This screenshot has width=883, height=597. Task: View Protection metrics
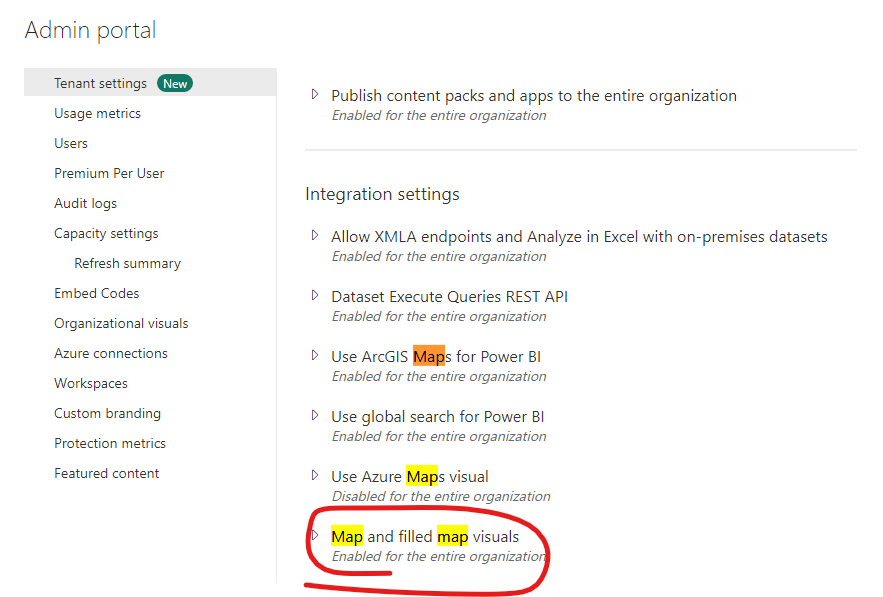click(x=110, y=443)
